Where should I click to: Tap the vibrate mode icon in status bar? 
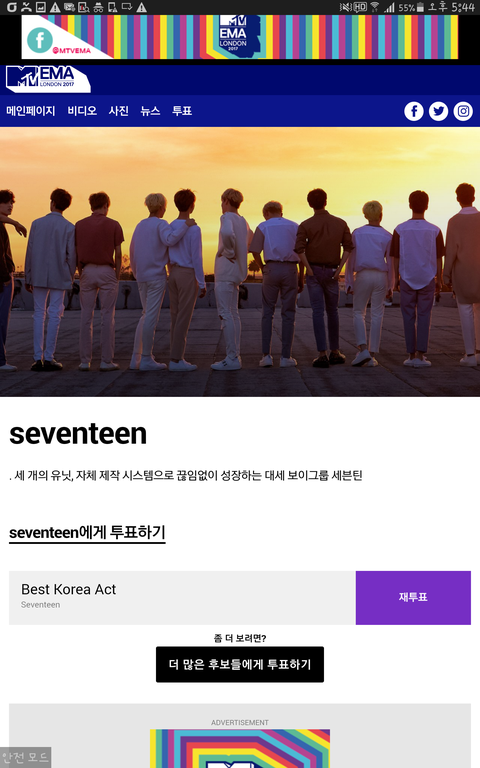pos(346,7)
